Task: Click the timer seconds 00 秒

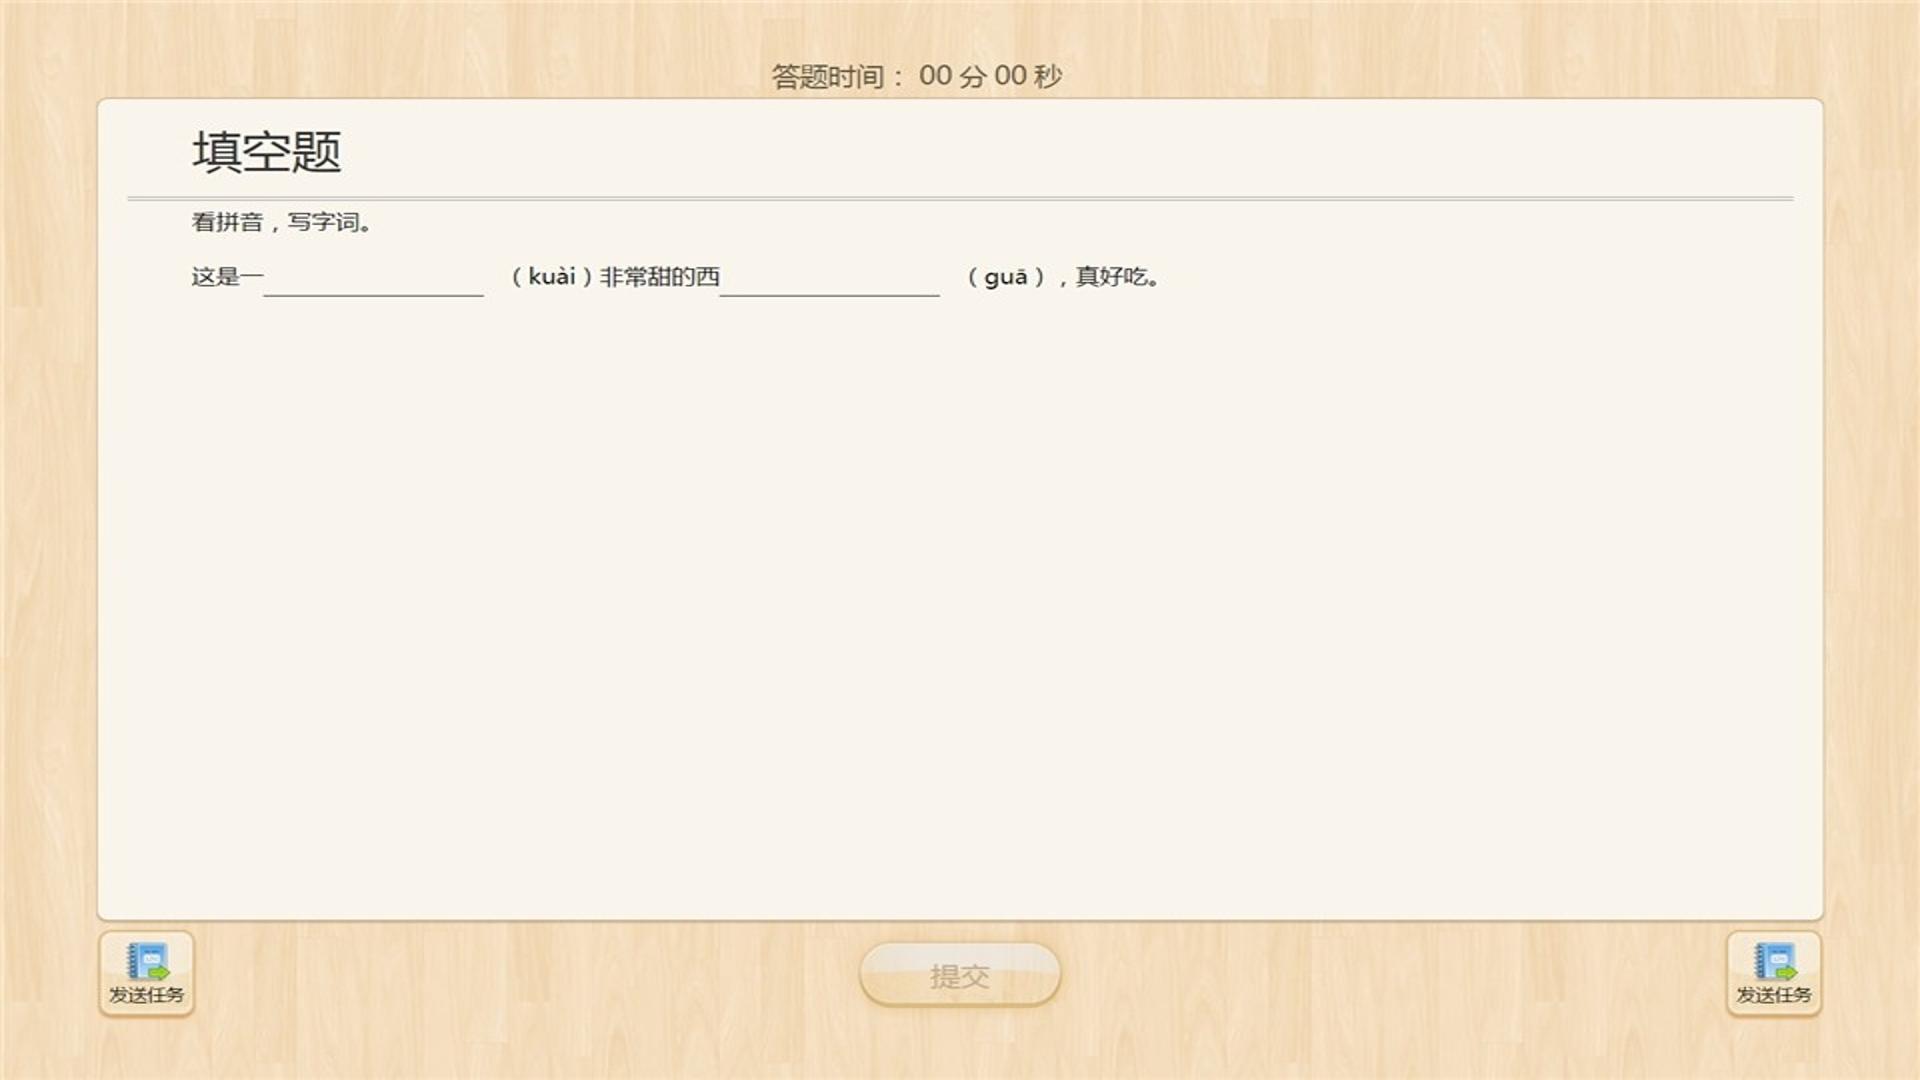Action: 1027,76
